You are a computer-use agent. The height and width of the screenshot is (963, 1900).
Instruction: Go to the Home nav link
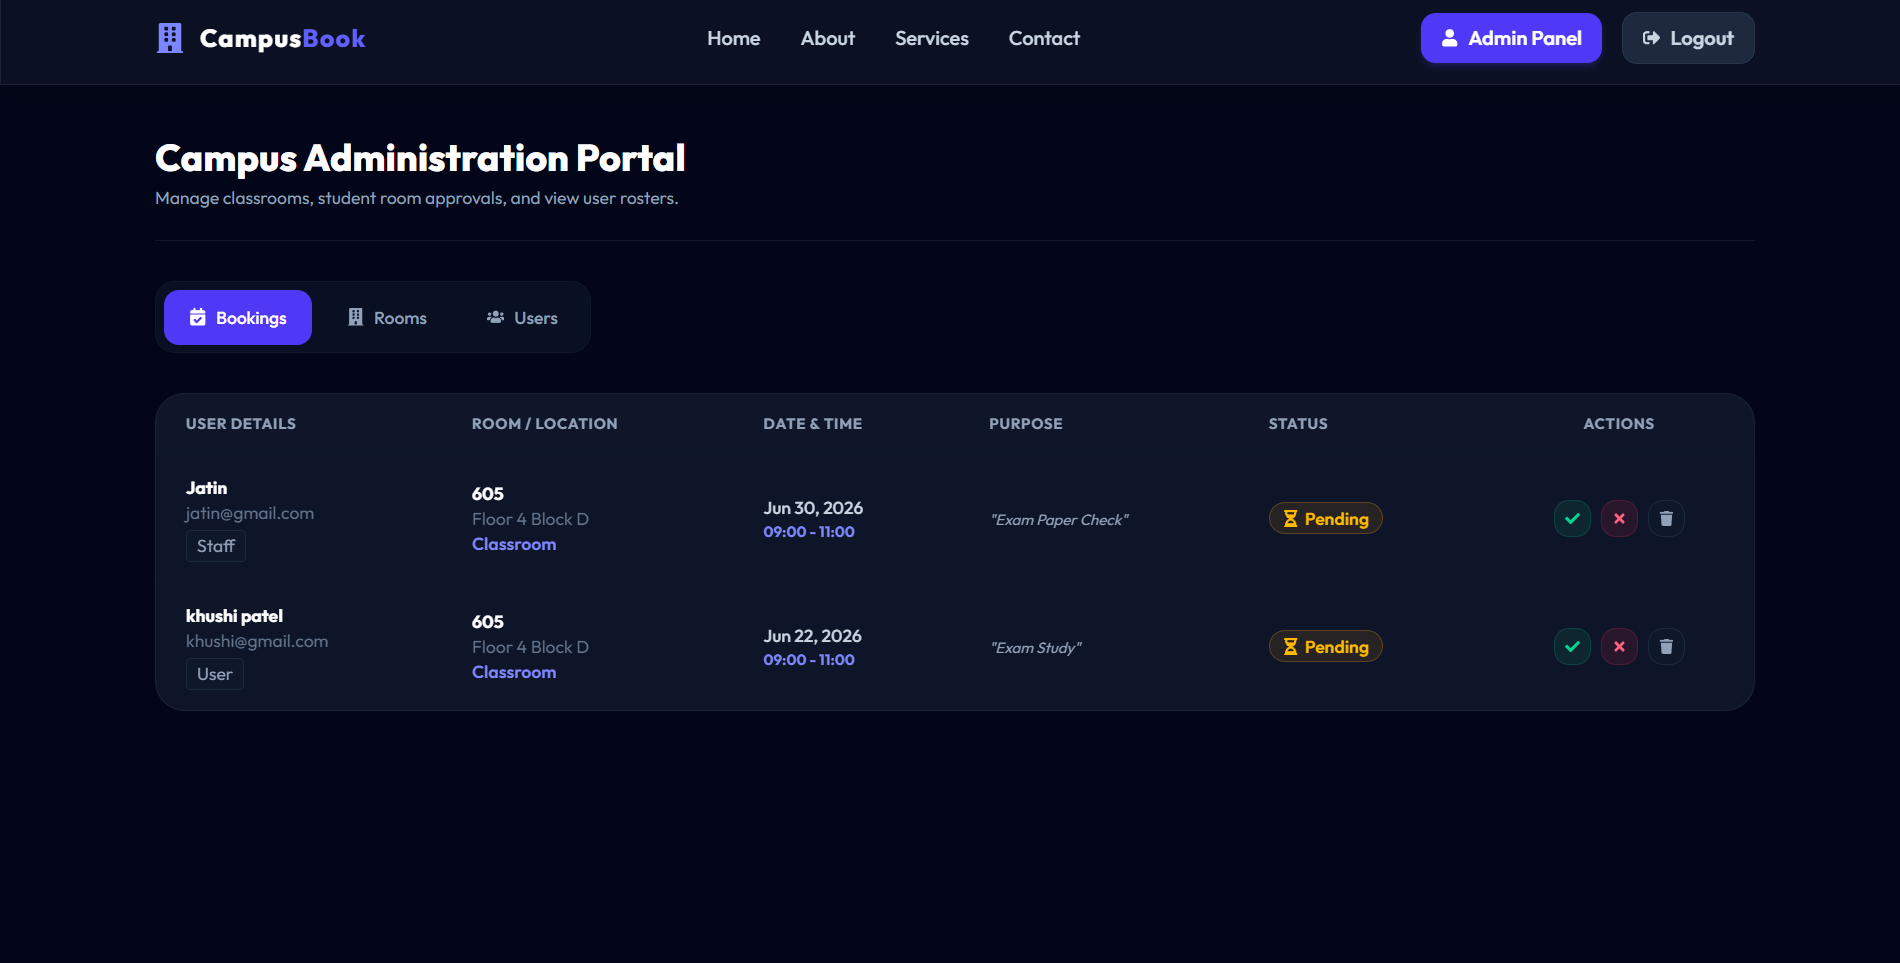point(733,38)
